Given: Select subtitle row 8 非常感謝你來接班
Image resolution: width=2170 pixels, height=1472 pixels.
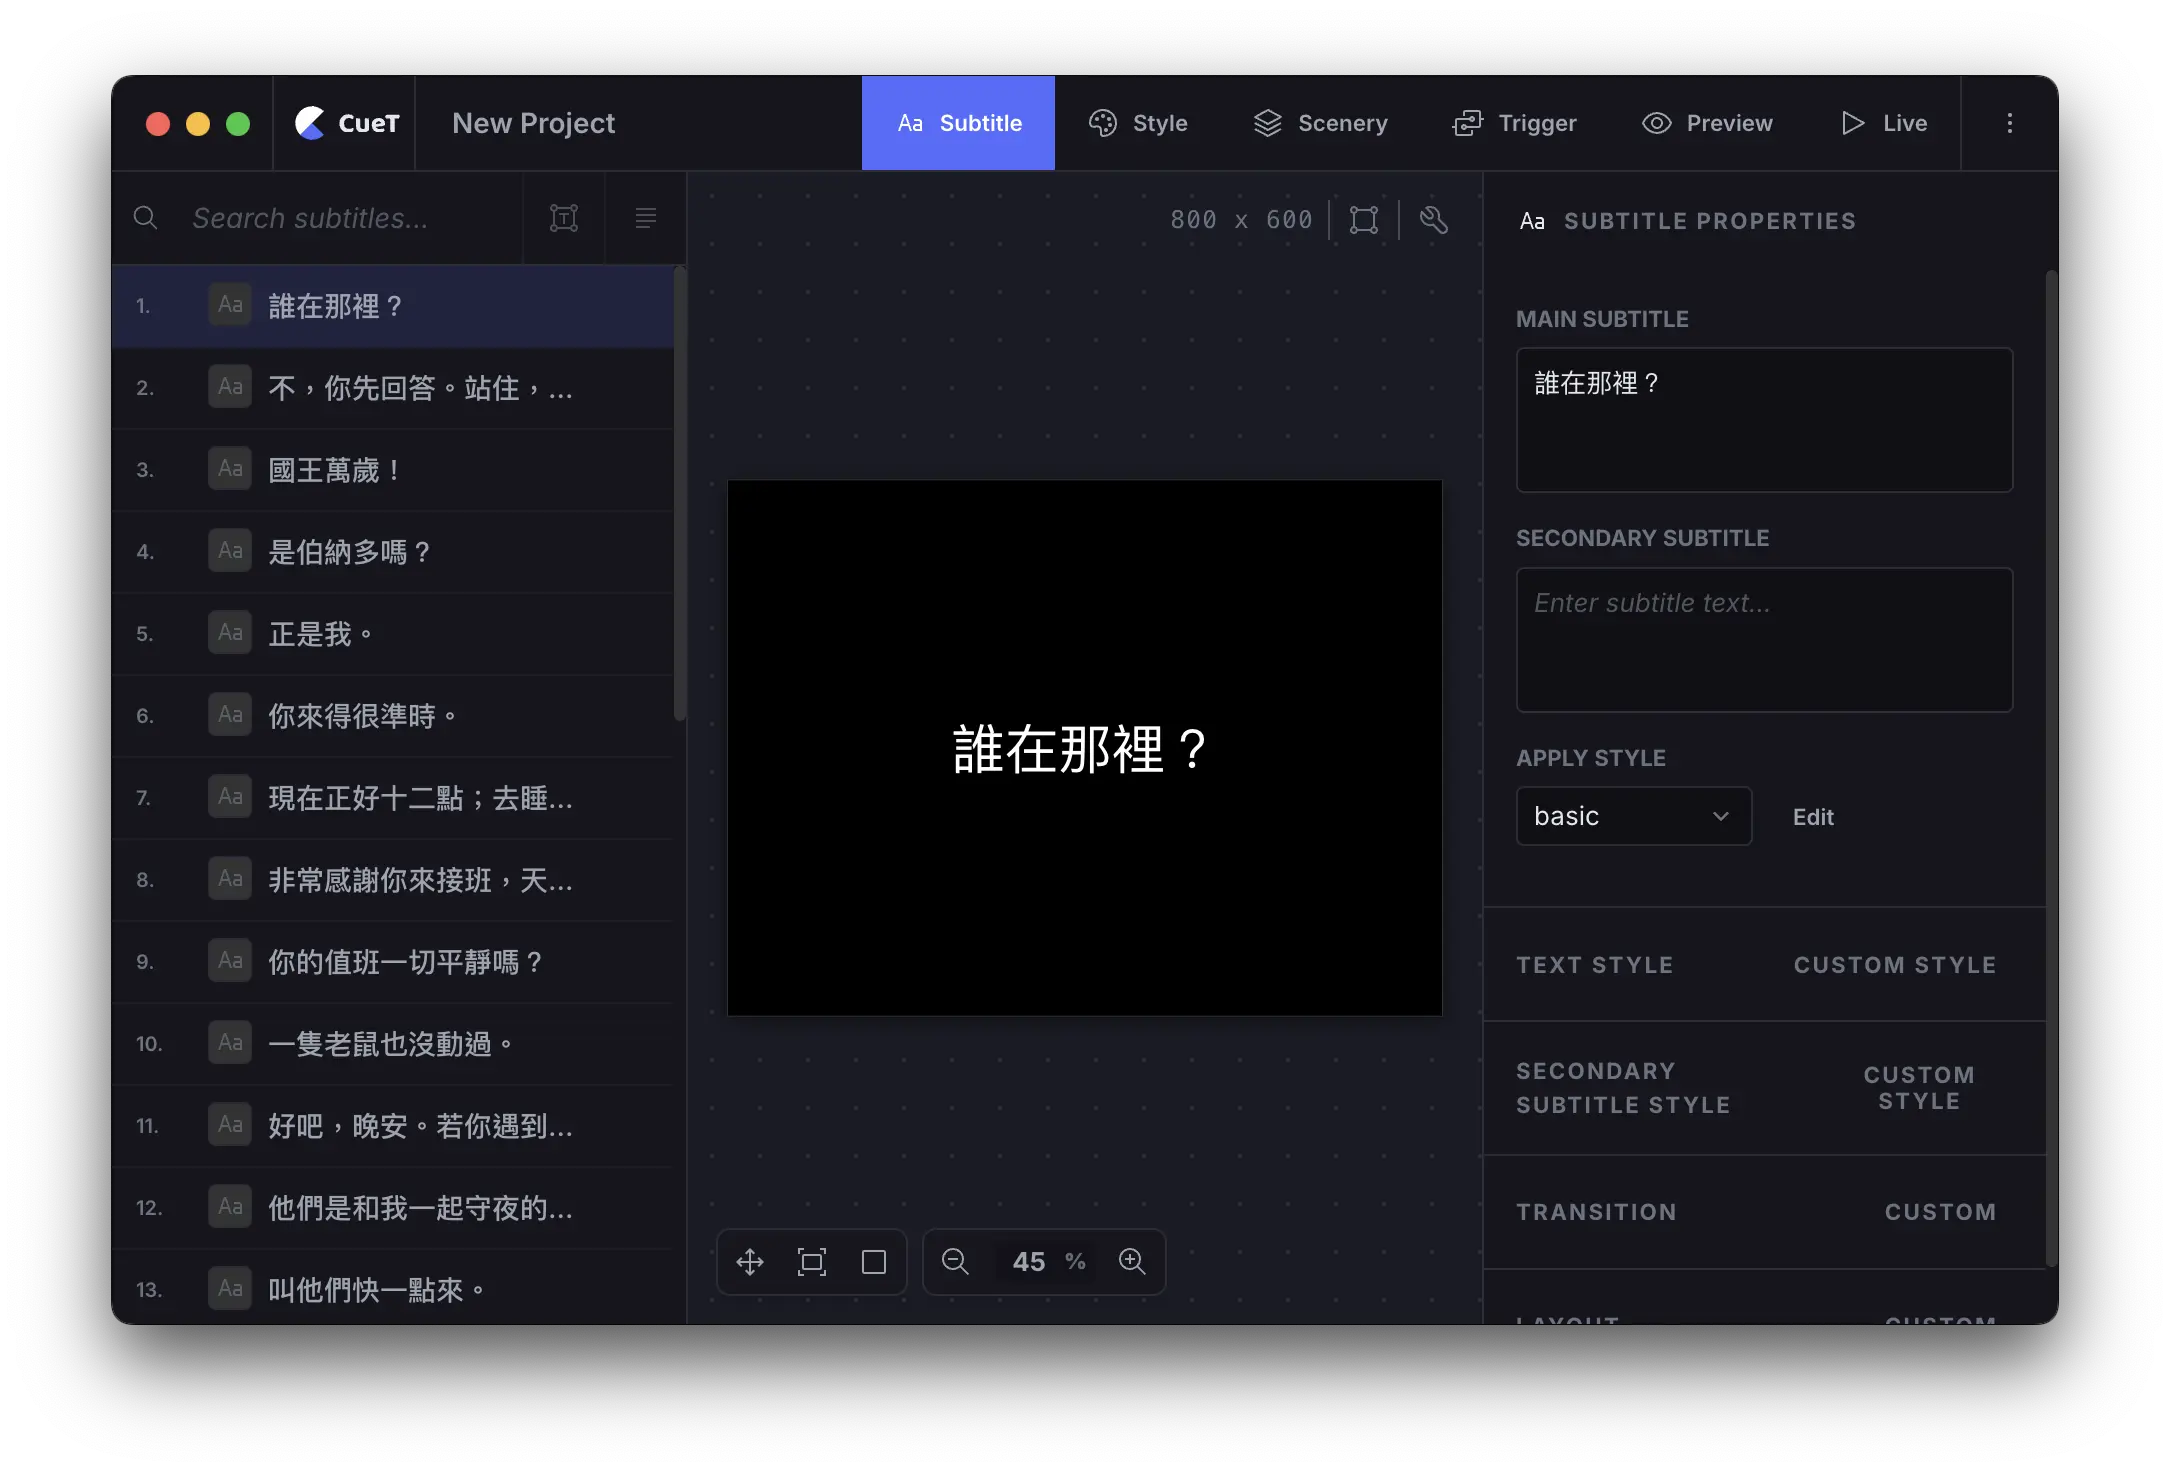Looking at the screenshot, I should pos(393,880).
